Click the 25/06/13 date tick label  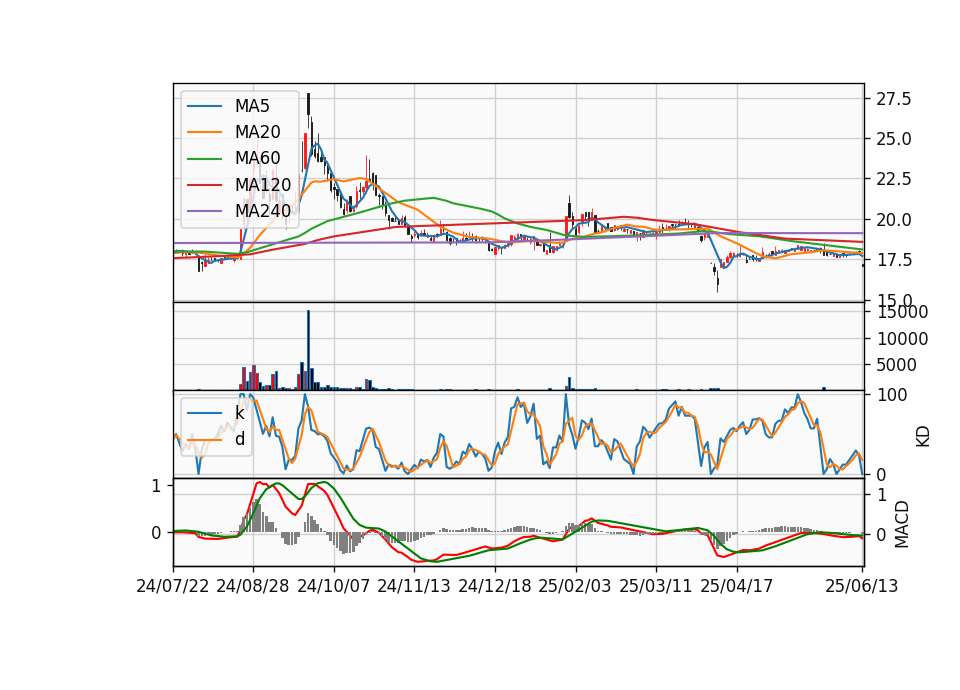(x=861, y=586)
